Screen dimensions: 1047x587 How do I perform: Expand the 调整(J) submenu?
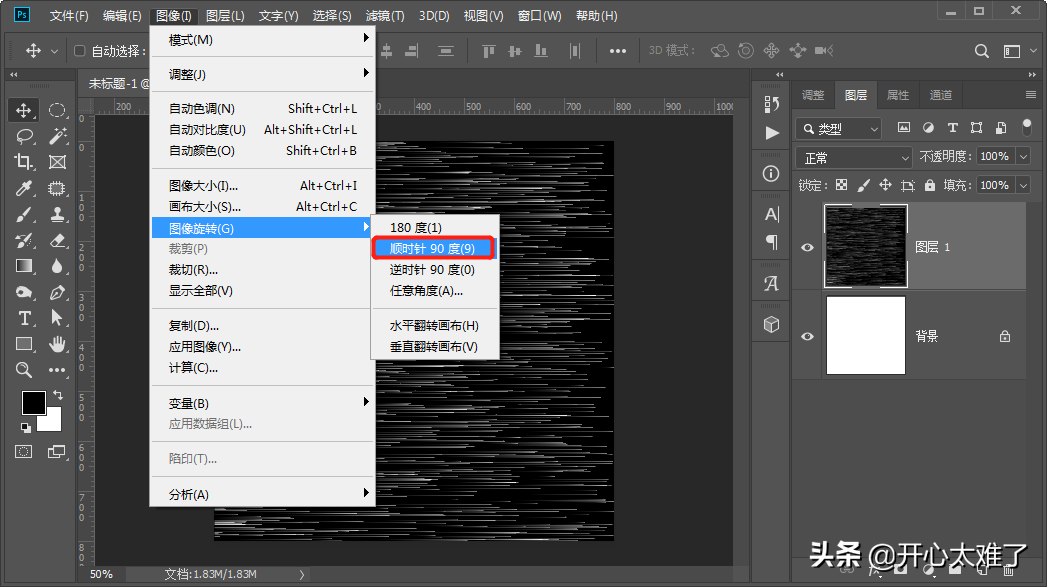[x=263, y=74]
